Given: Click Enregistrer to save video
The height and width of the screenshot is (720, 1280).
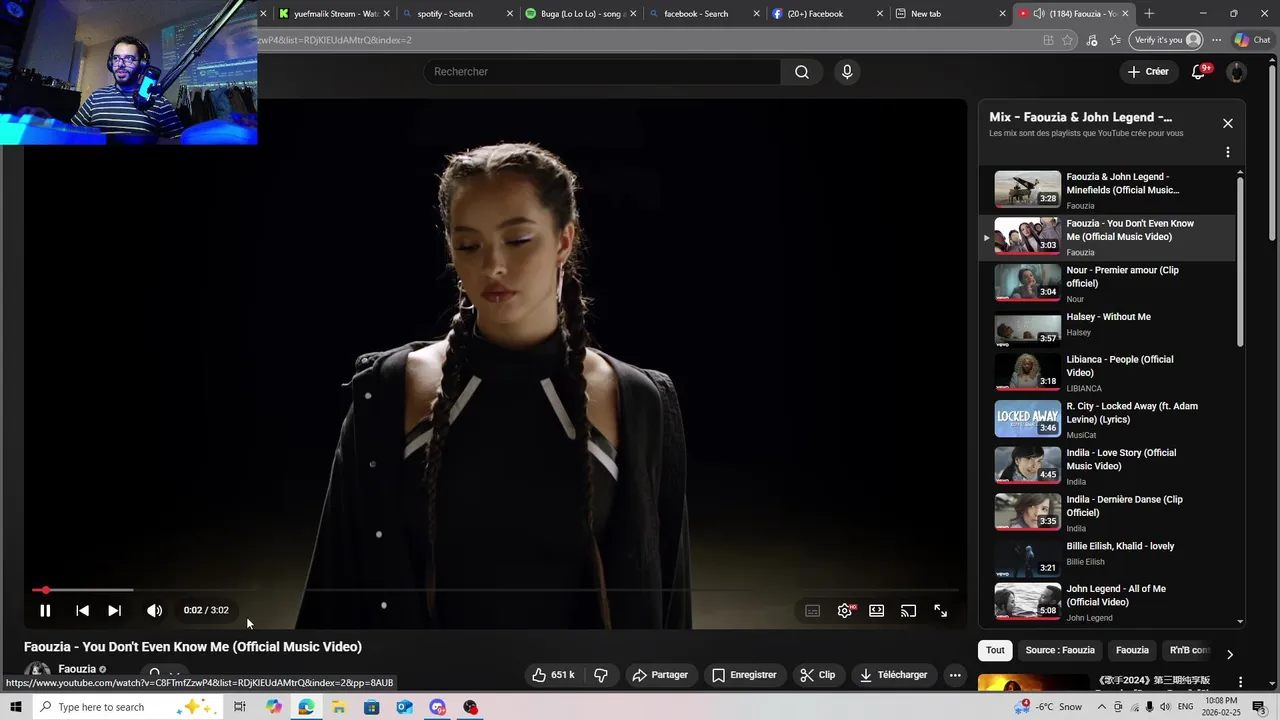Looking at the screenshot, I should [x=744, y=675].
